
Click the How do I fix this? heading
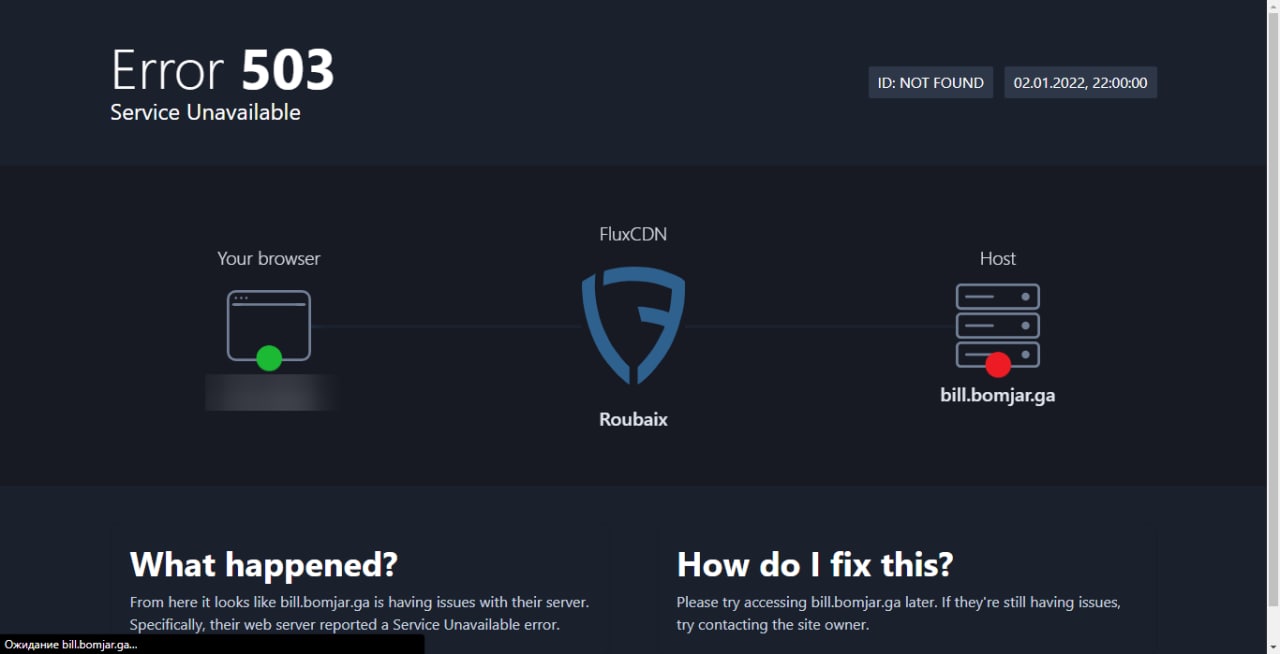(x=815, y=565)
